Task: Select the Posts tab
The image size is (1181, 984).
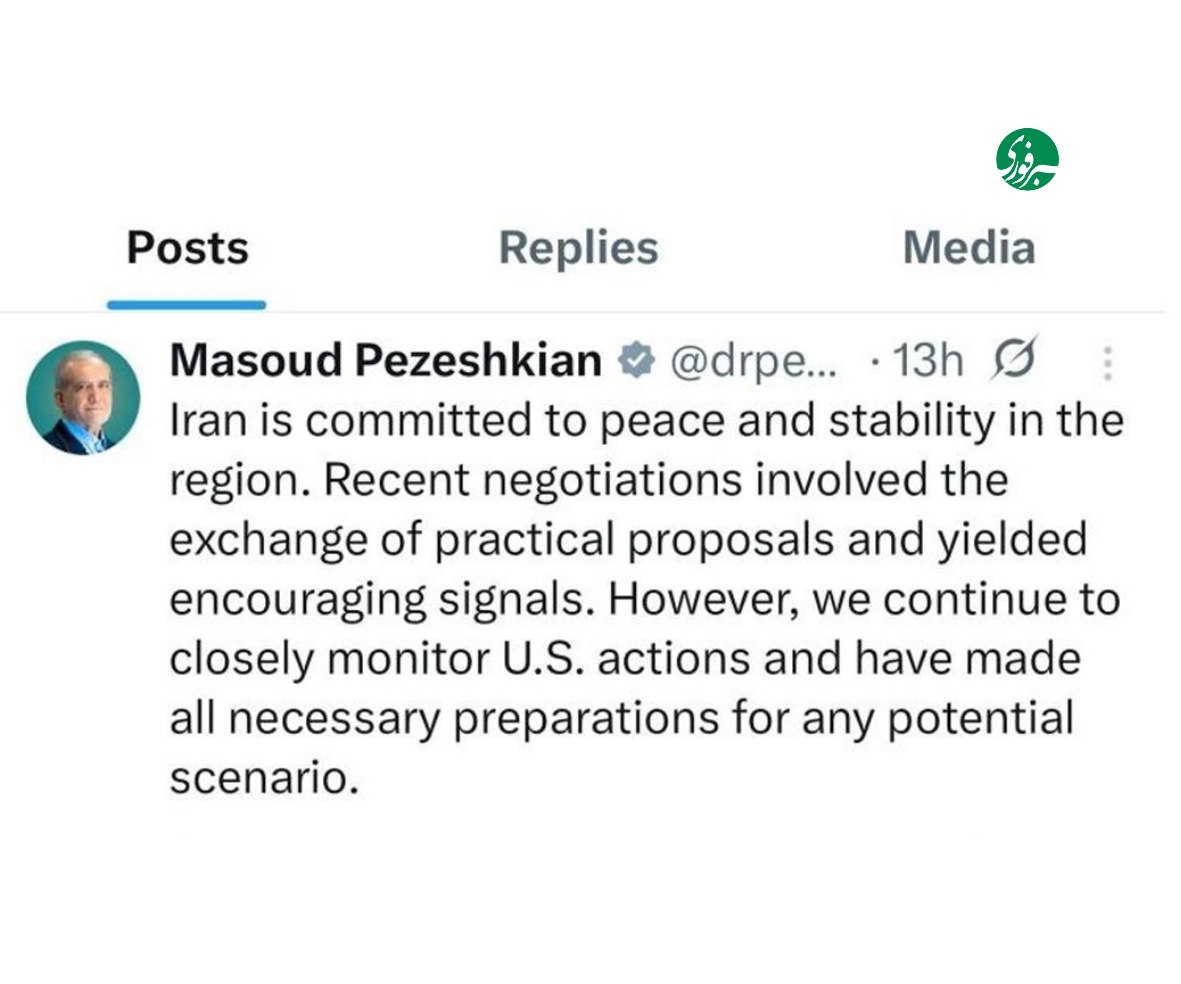Action: click(x=186, y=248)
